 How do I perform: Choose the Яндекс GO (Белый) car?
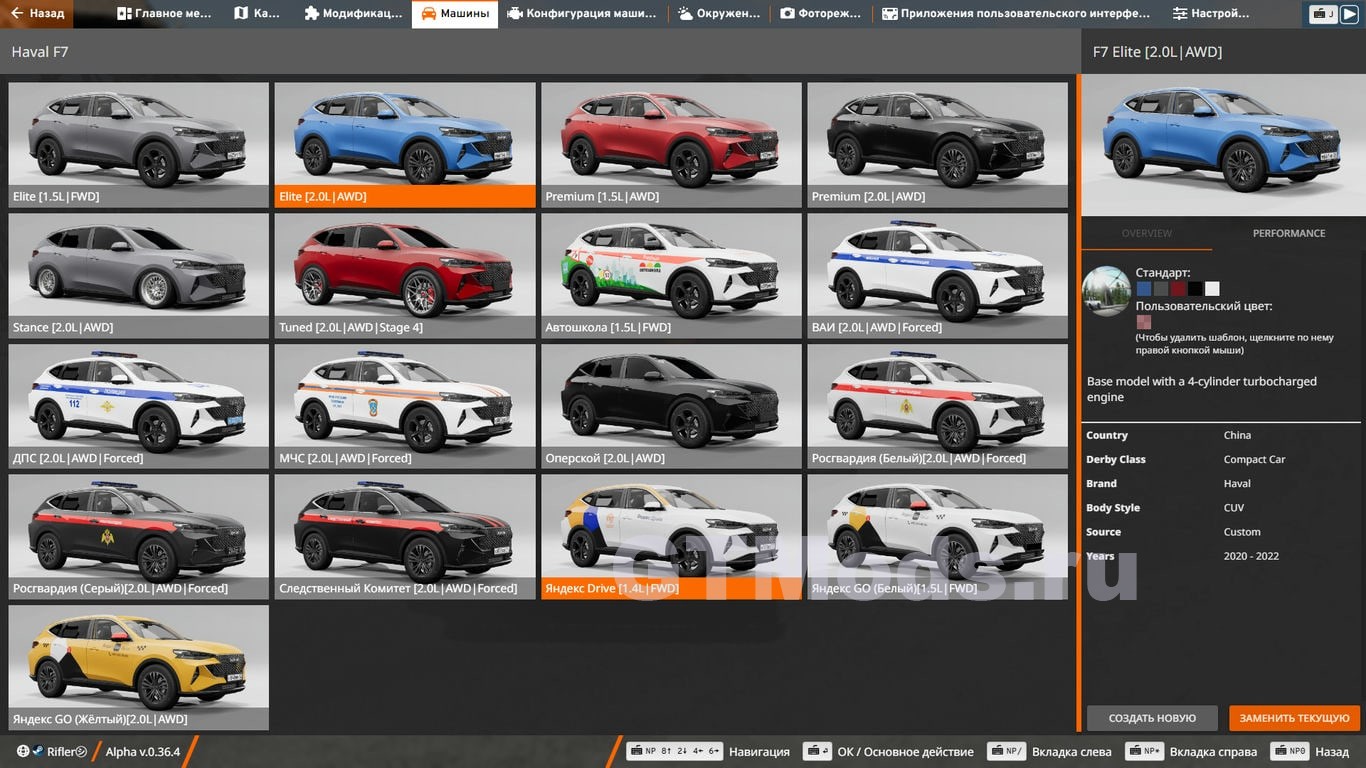pos(937,537)
